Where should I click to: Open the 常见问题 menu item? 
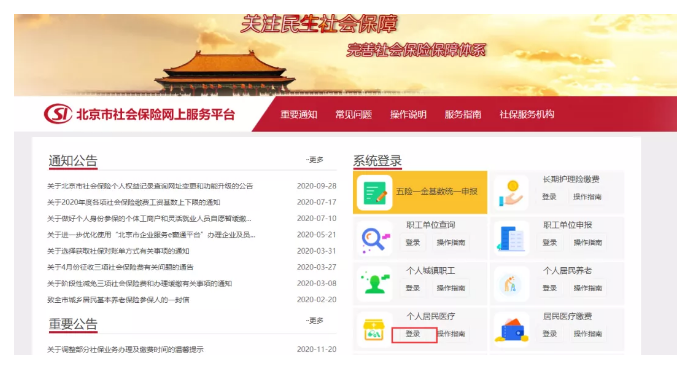(x=353, y=114)
